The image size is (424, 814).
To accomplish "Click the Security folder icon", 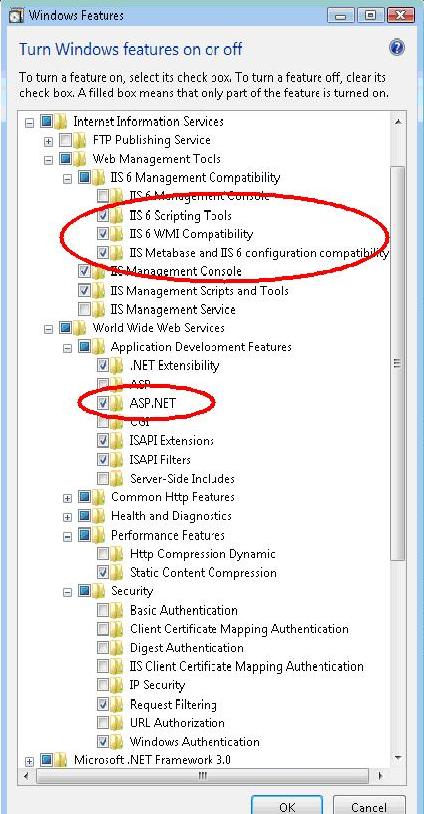I will (x=99, y=591).
